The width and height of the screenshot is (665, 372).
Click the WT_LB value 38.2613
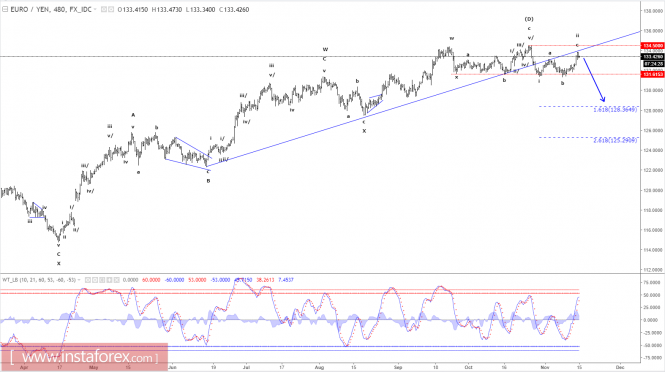point(265,280)
